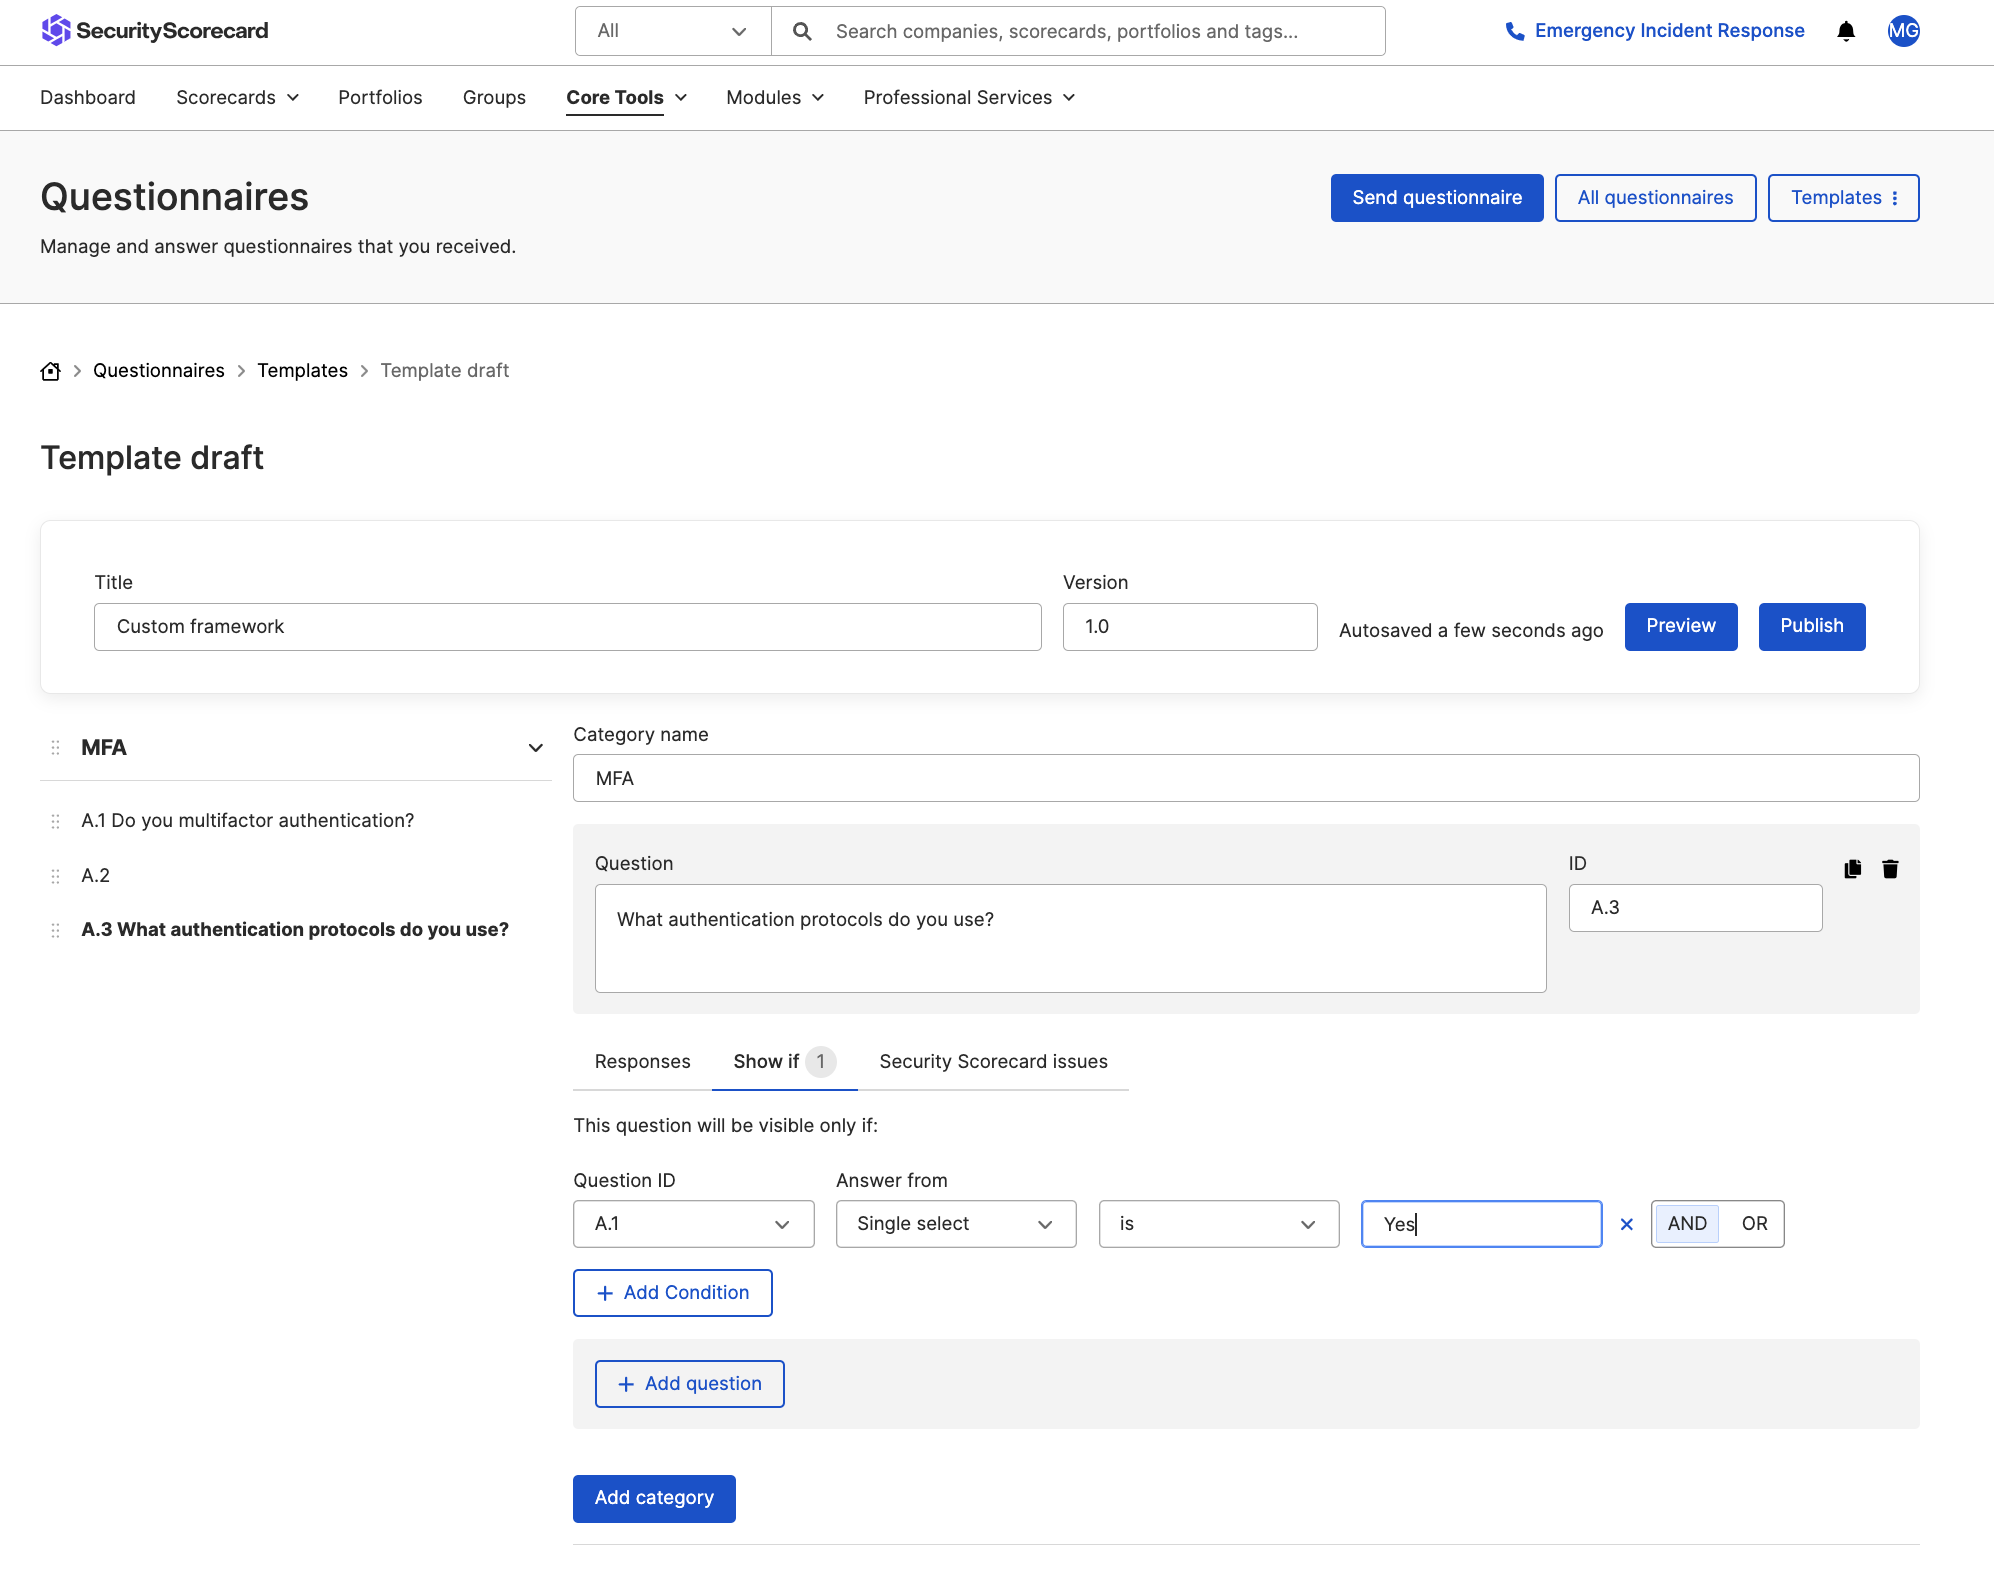Image resolution: width=1994 pixels, height=1576 pixels.
Task: Select the AND condition operator
Action: pyautogui.click(x=1687, y=1224)
